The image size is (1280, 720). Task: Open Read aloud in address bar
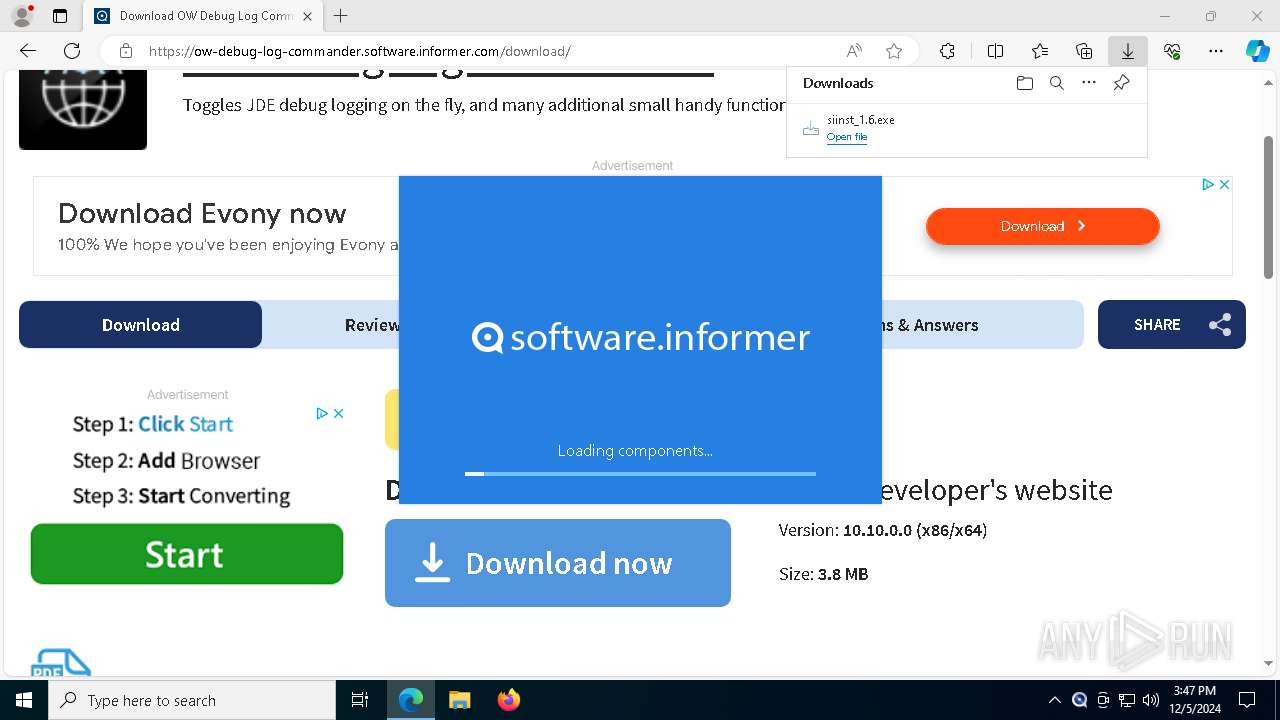coord(854,51)
